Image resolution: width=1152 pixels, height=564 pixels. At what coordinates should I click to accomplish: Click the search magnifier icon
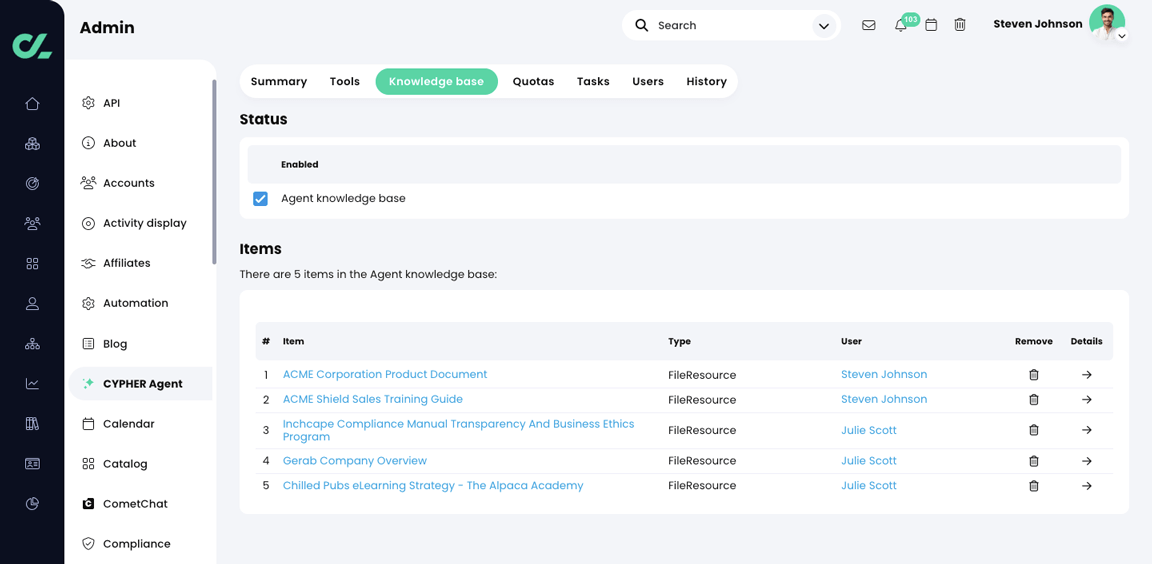pos(641,25)
